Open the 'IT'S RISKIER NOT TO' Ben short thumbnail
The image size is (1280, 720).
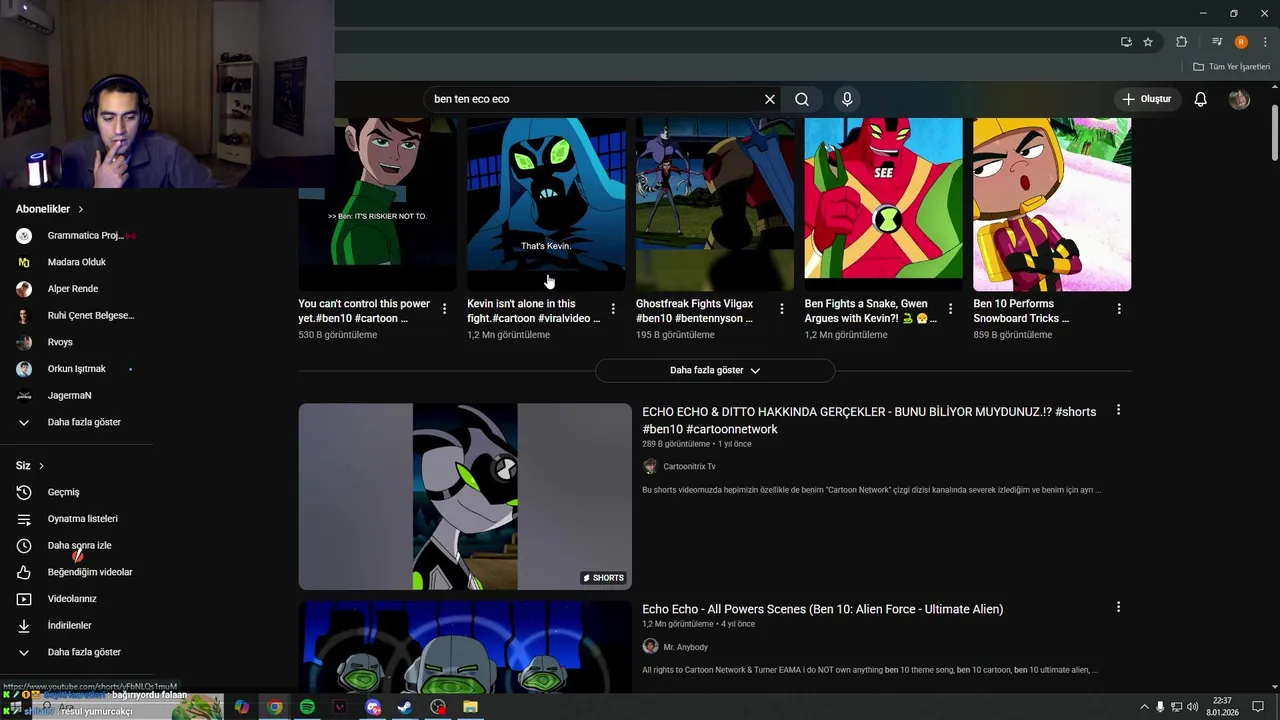377,204
